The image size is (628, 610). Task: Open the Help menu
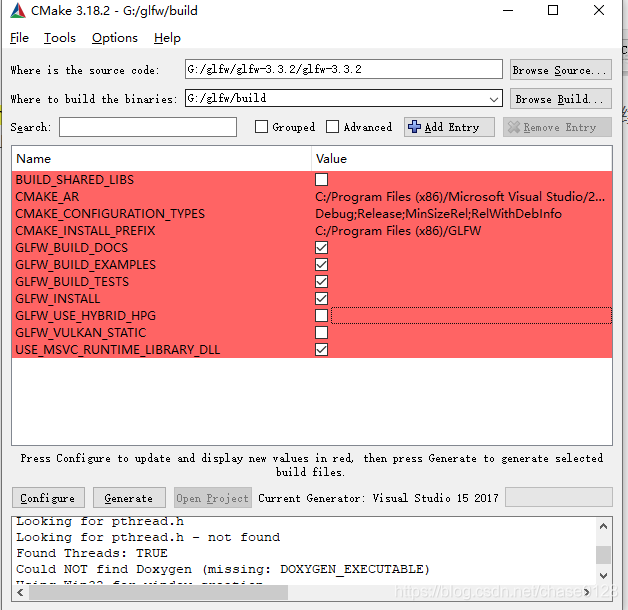coord(167,38)
